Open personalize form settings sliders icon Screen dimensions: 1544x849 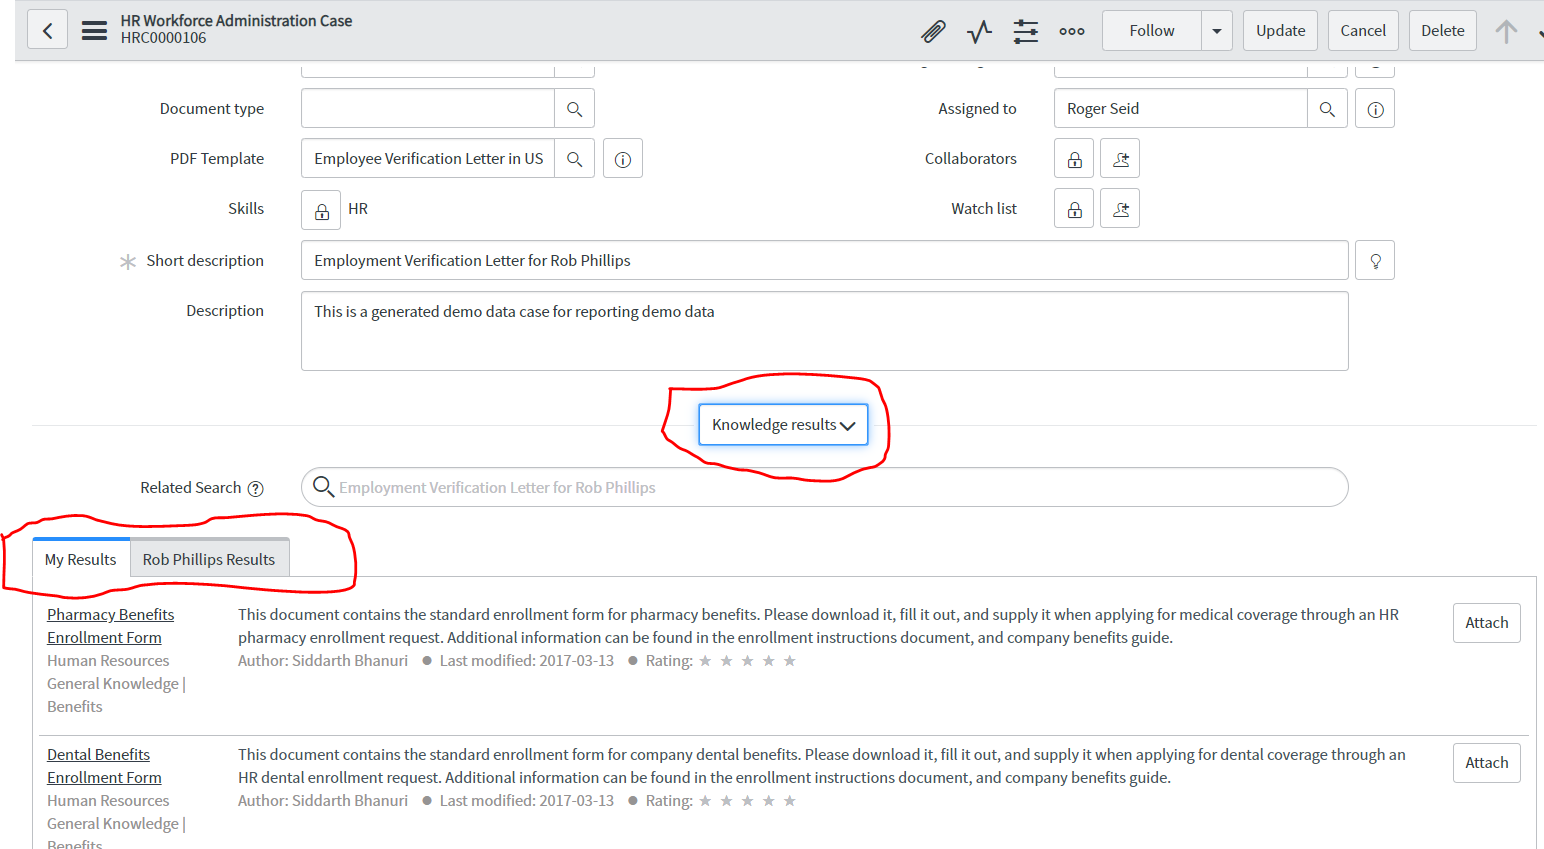pyautogui.click(x=1026, y=31)
